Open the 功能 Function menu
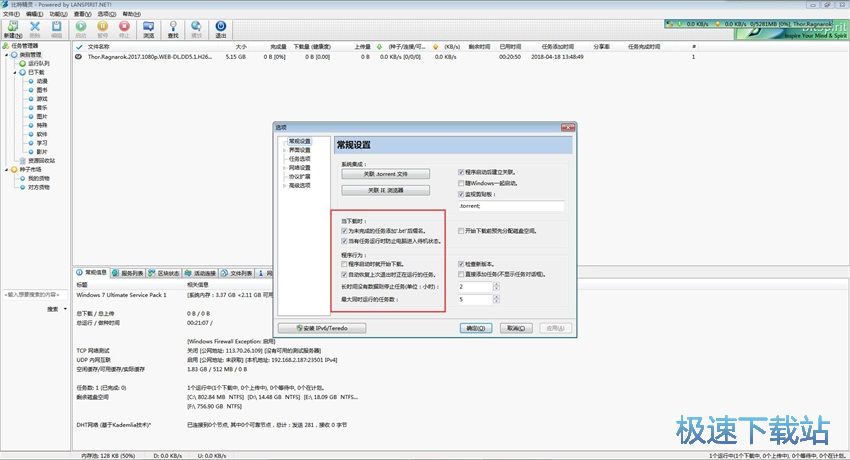850x460 pixels. pyautogui.click(x=59, y=14)
